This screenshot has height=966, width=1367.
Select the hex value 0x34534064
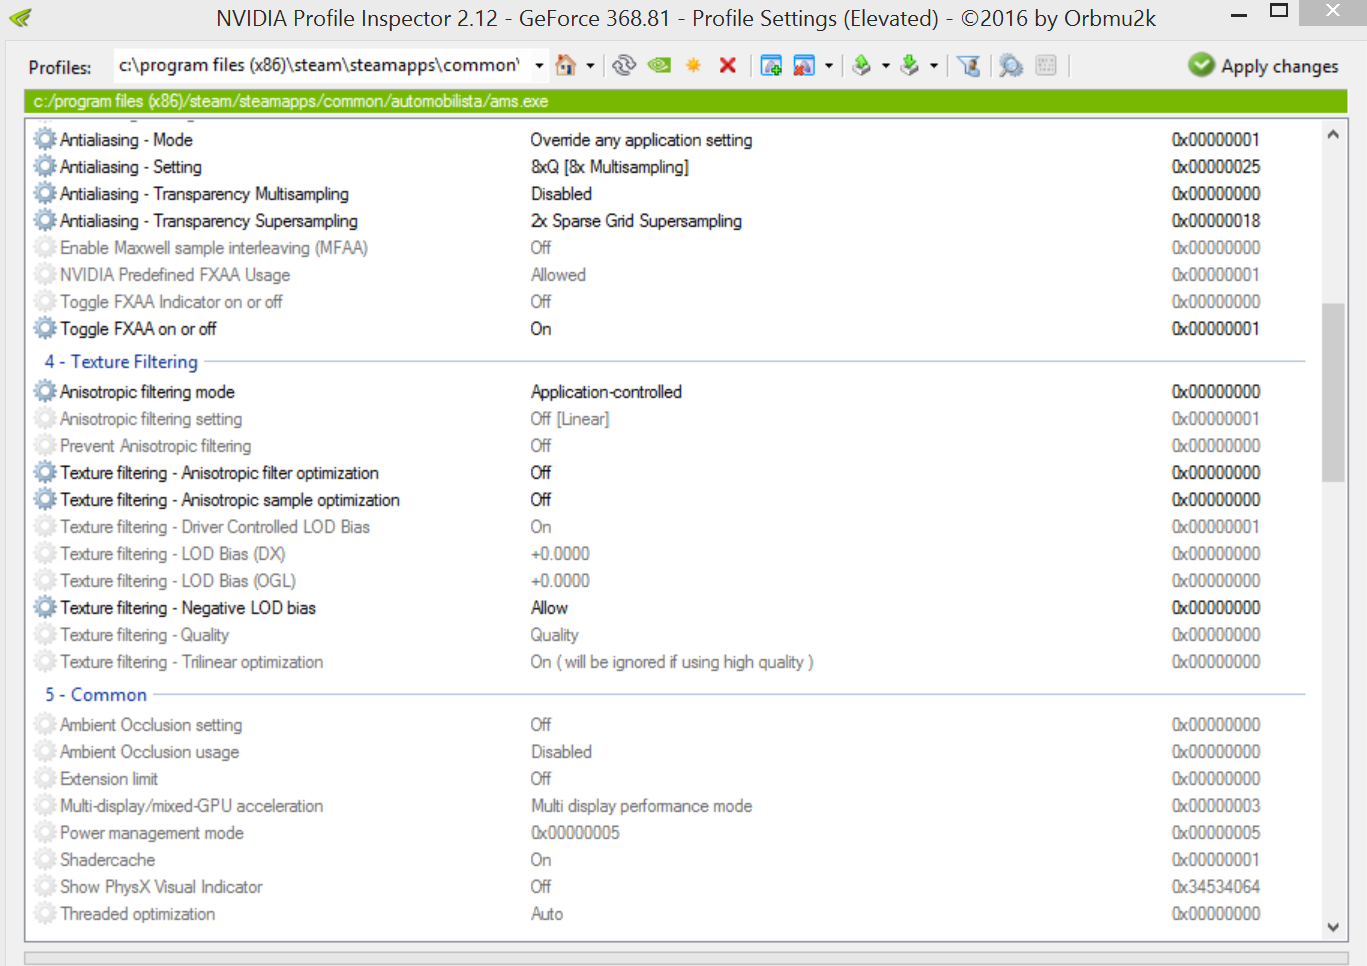coord(1215,887)
